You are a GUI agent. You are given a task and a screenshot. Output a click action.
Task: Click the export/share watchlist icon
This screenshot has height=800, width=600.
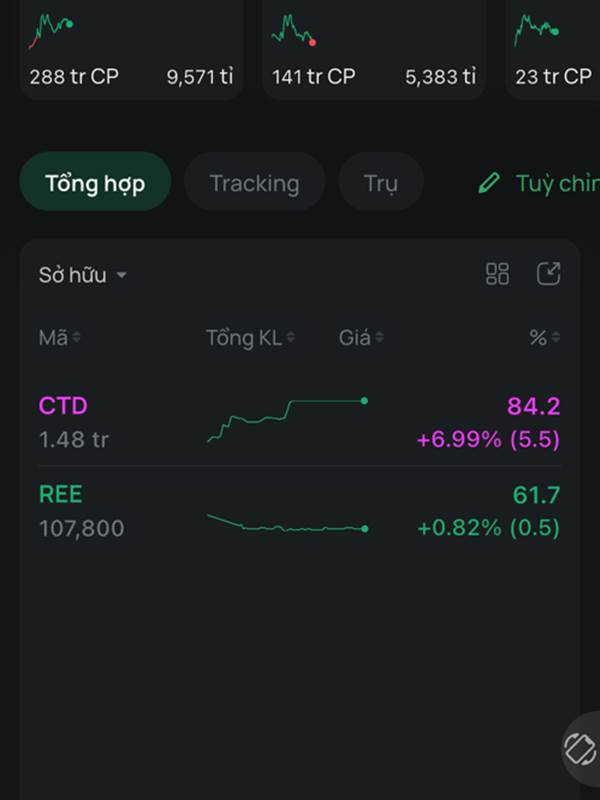point(548,274)
